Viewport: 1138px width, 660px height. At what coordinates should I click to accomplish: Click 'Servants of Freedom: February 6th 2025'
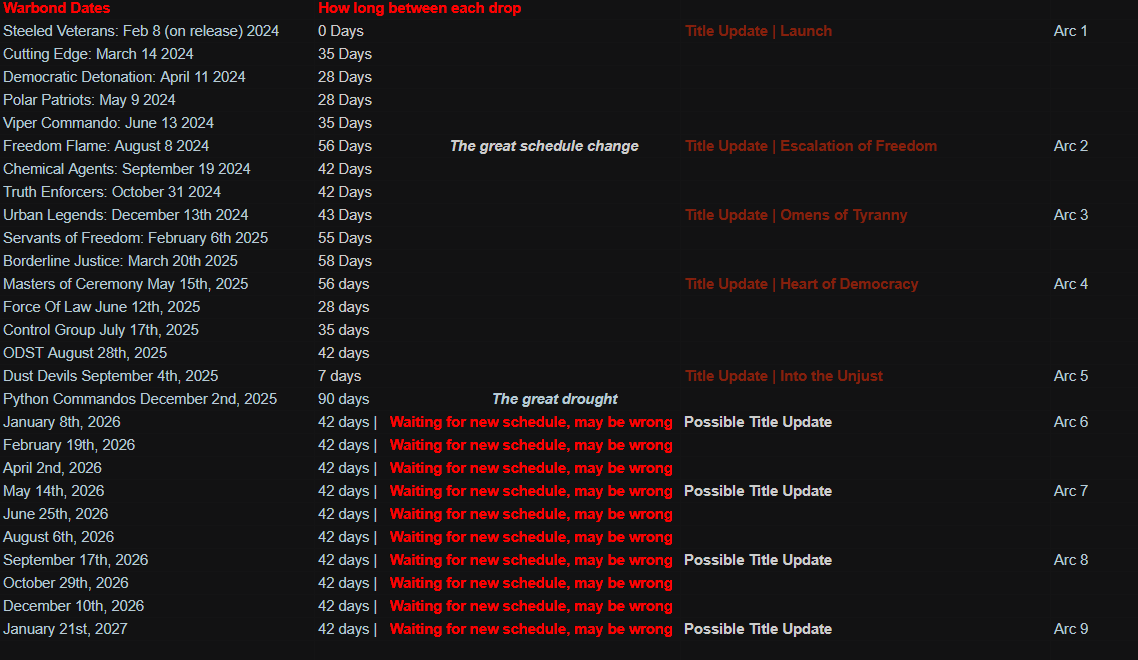[135, 238]
